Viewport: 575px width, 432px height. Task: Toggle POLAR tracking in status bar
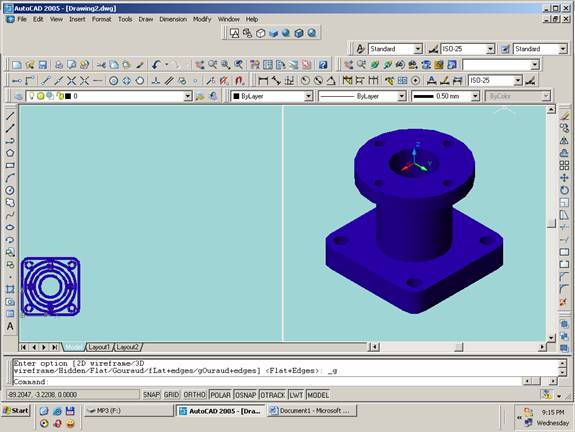[220, 395]
